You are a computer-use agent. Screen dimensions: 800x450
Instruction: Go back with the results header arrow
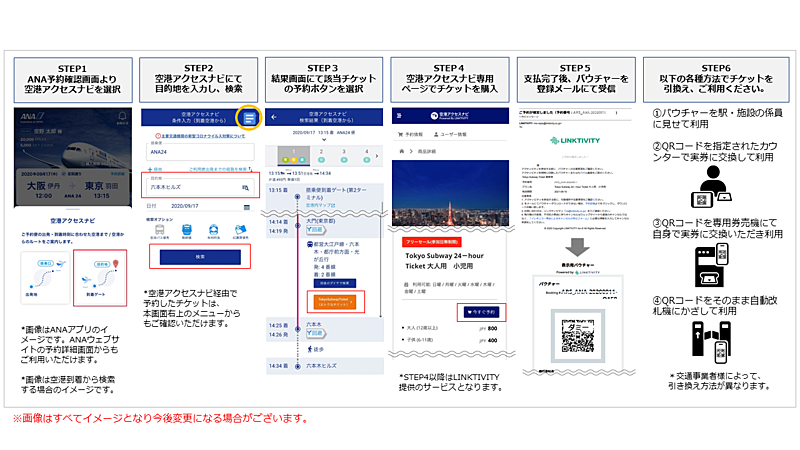tap(274, 117)
